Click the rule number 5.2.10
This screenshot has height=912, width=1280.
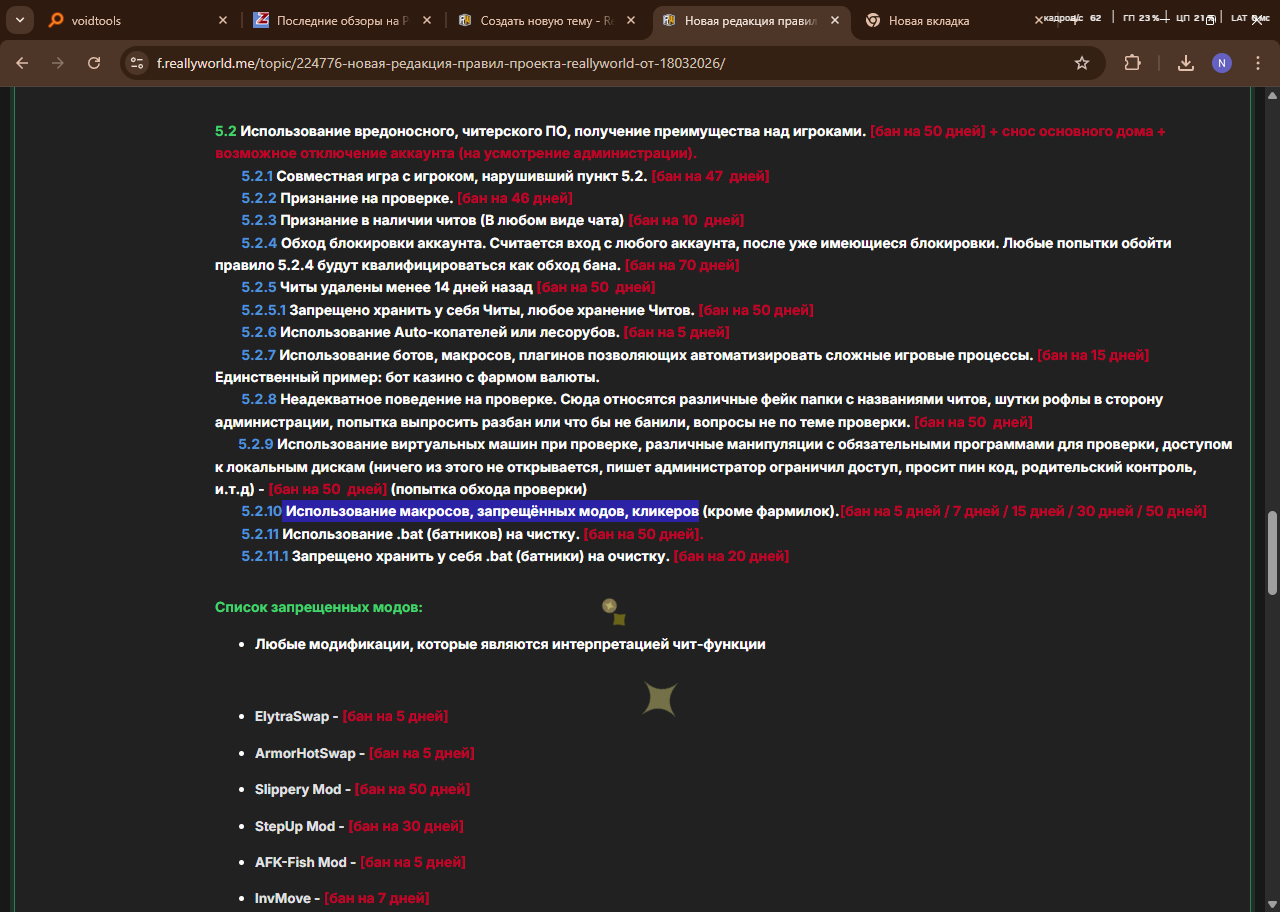(261, 511)
